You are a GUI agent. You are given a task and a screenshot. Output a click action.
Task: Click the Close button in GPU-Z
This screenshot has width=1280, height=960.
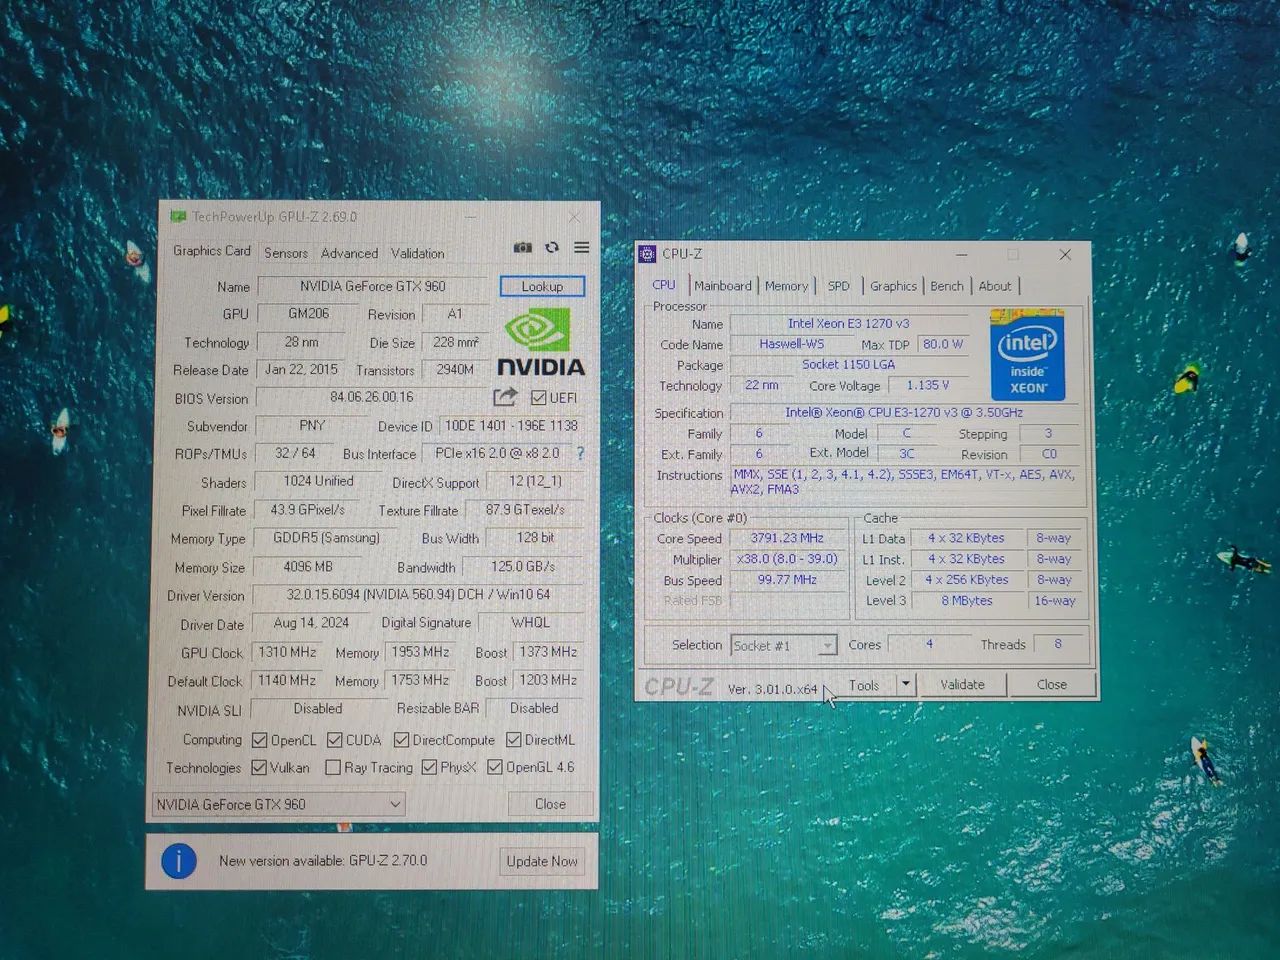click(550, 804)
